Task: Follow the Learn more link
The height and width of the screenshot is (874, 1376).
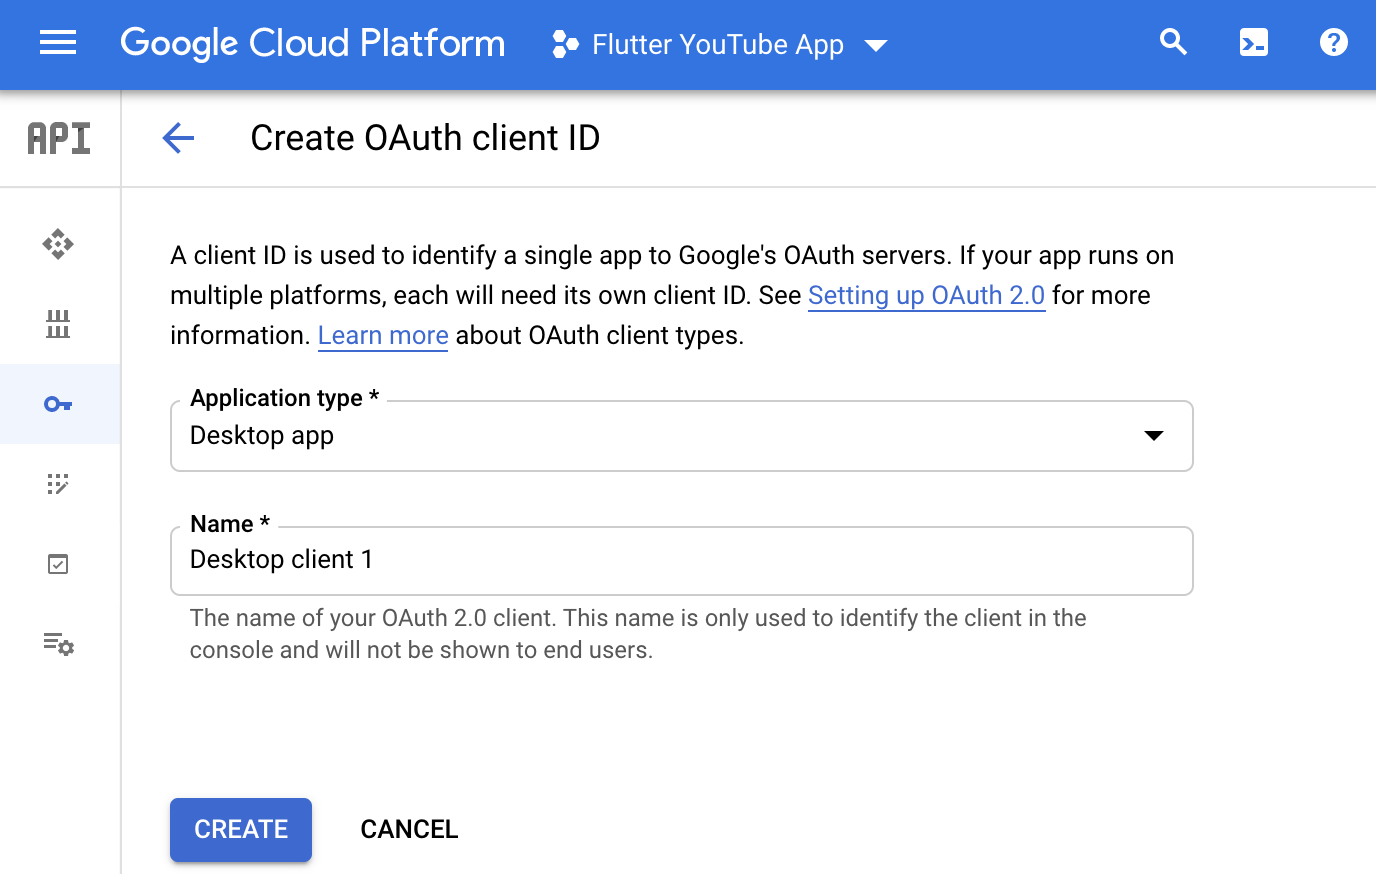Action: (x=382, y=336)
